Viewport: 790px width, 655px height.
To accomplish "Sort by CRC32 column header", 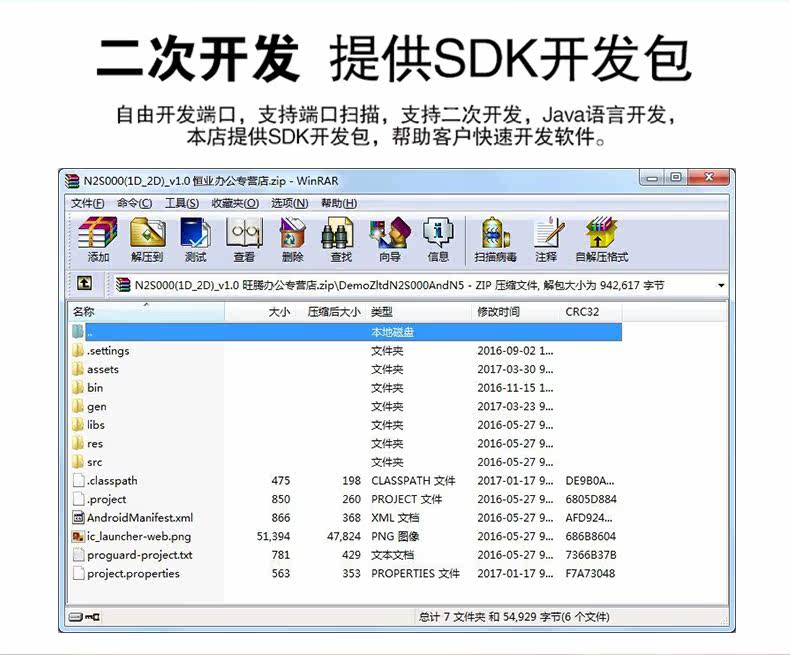I will (591, 311).
